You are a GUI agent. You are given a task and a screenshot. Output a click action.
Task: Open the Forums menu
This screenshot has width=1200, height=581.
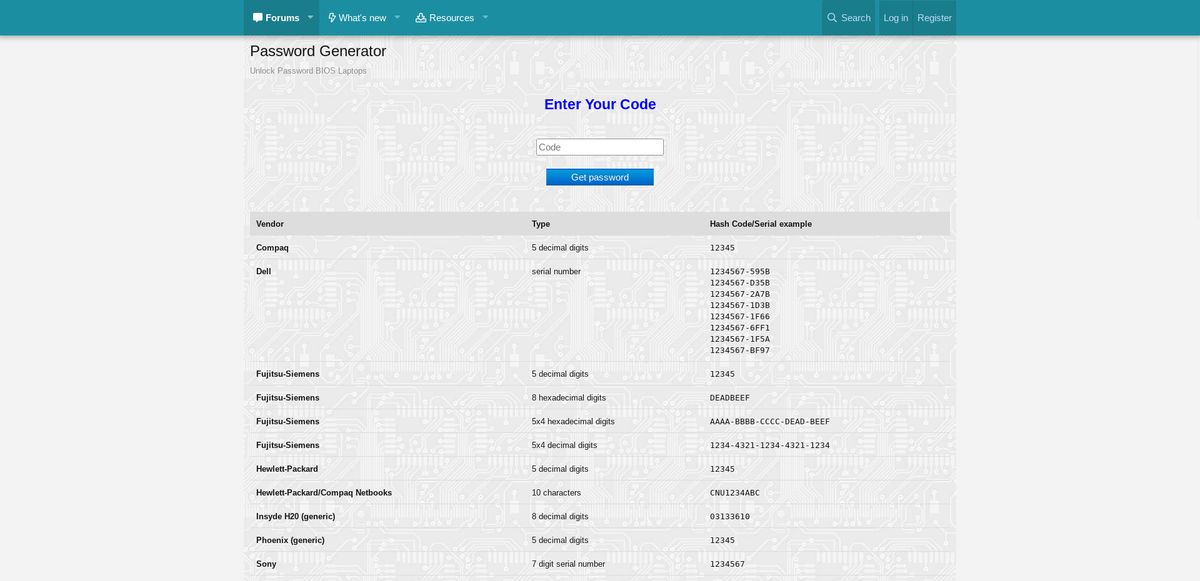(x=278, y=17)
